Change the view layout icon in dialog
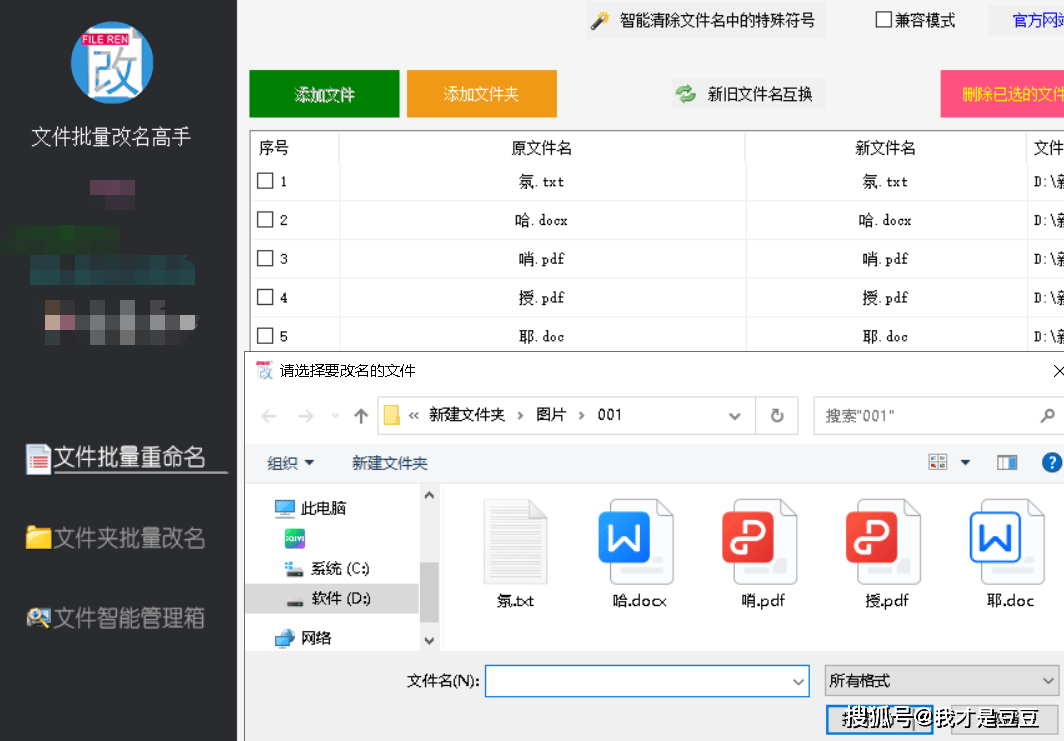This screenshot has height=741, width=1064. (938, 463)
